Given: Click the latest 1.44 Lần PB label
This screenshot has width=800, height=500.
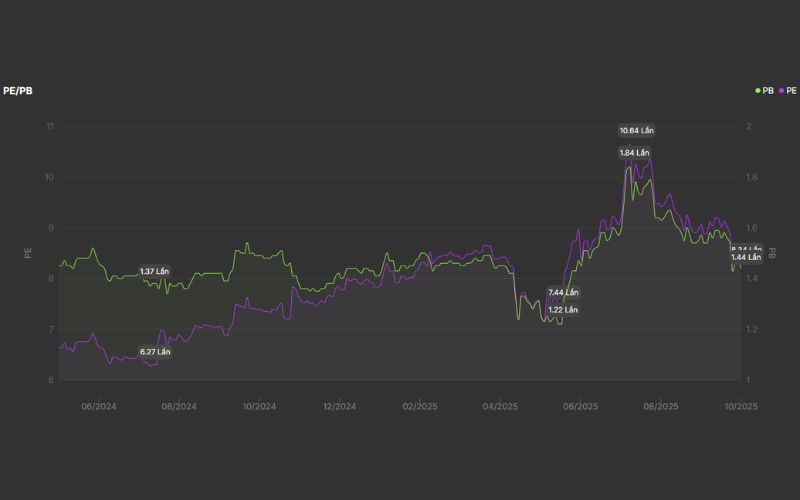Looking at the screenshot, I should (746, 257).
